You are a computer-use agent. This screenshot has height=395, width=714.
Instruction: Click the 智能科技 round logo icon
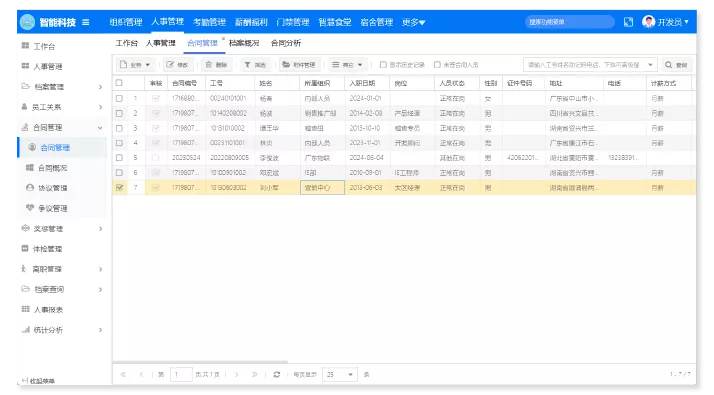coord(27,22)
